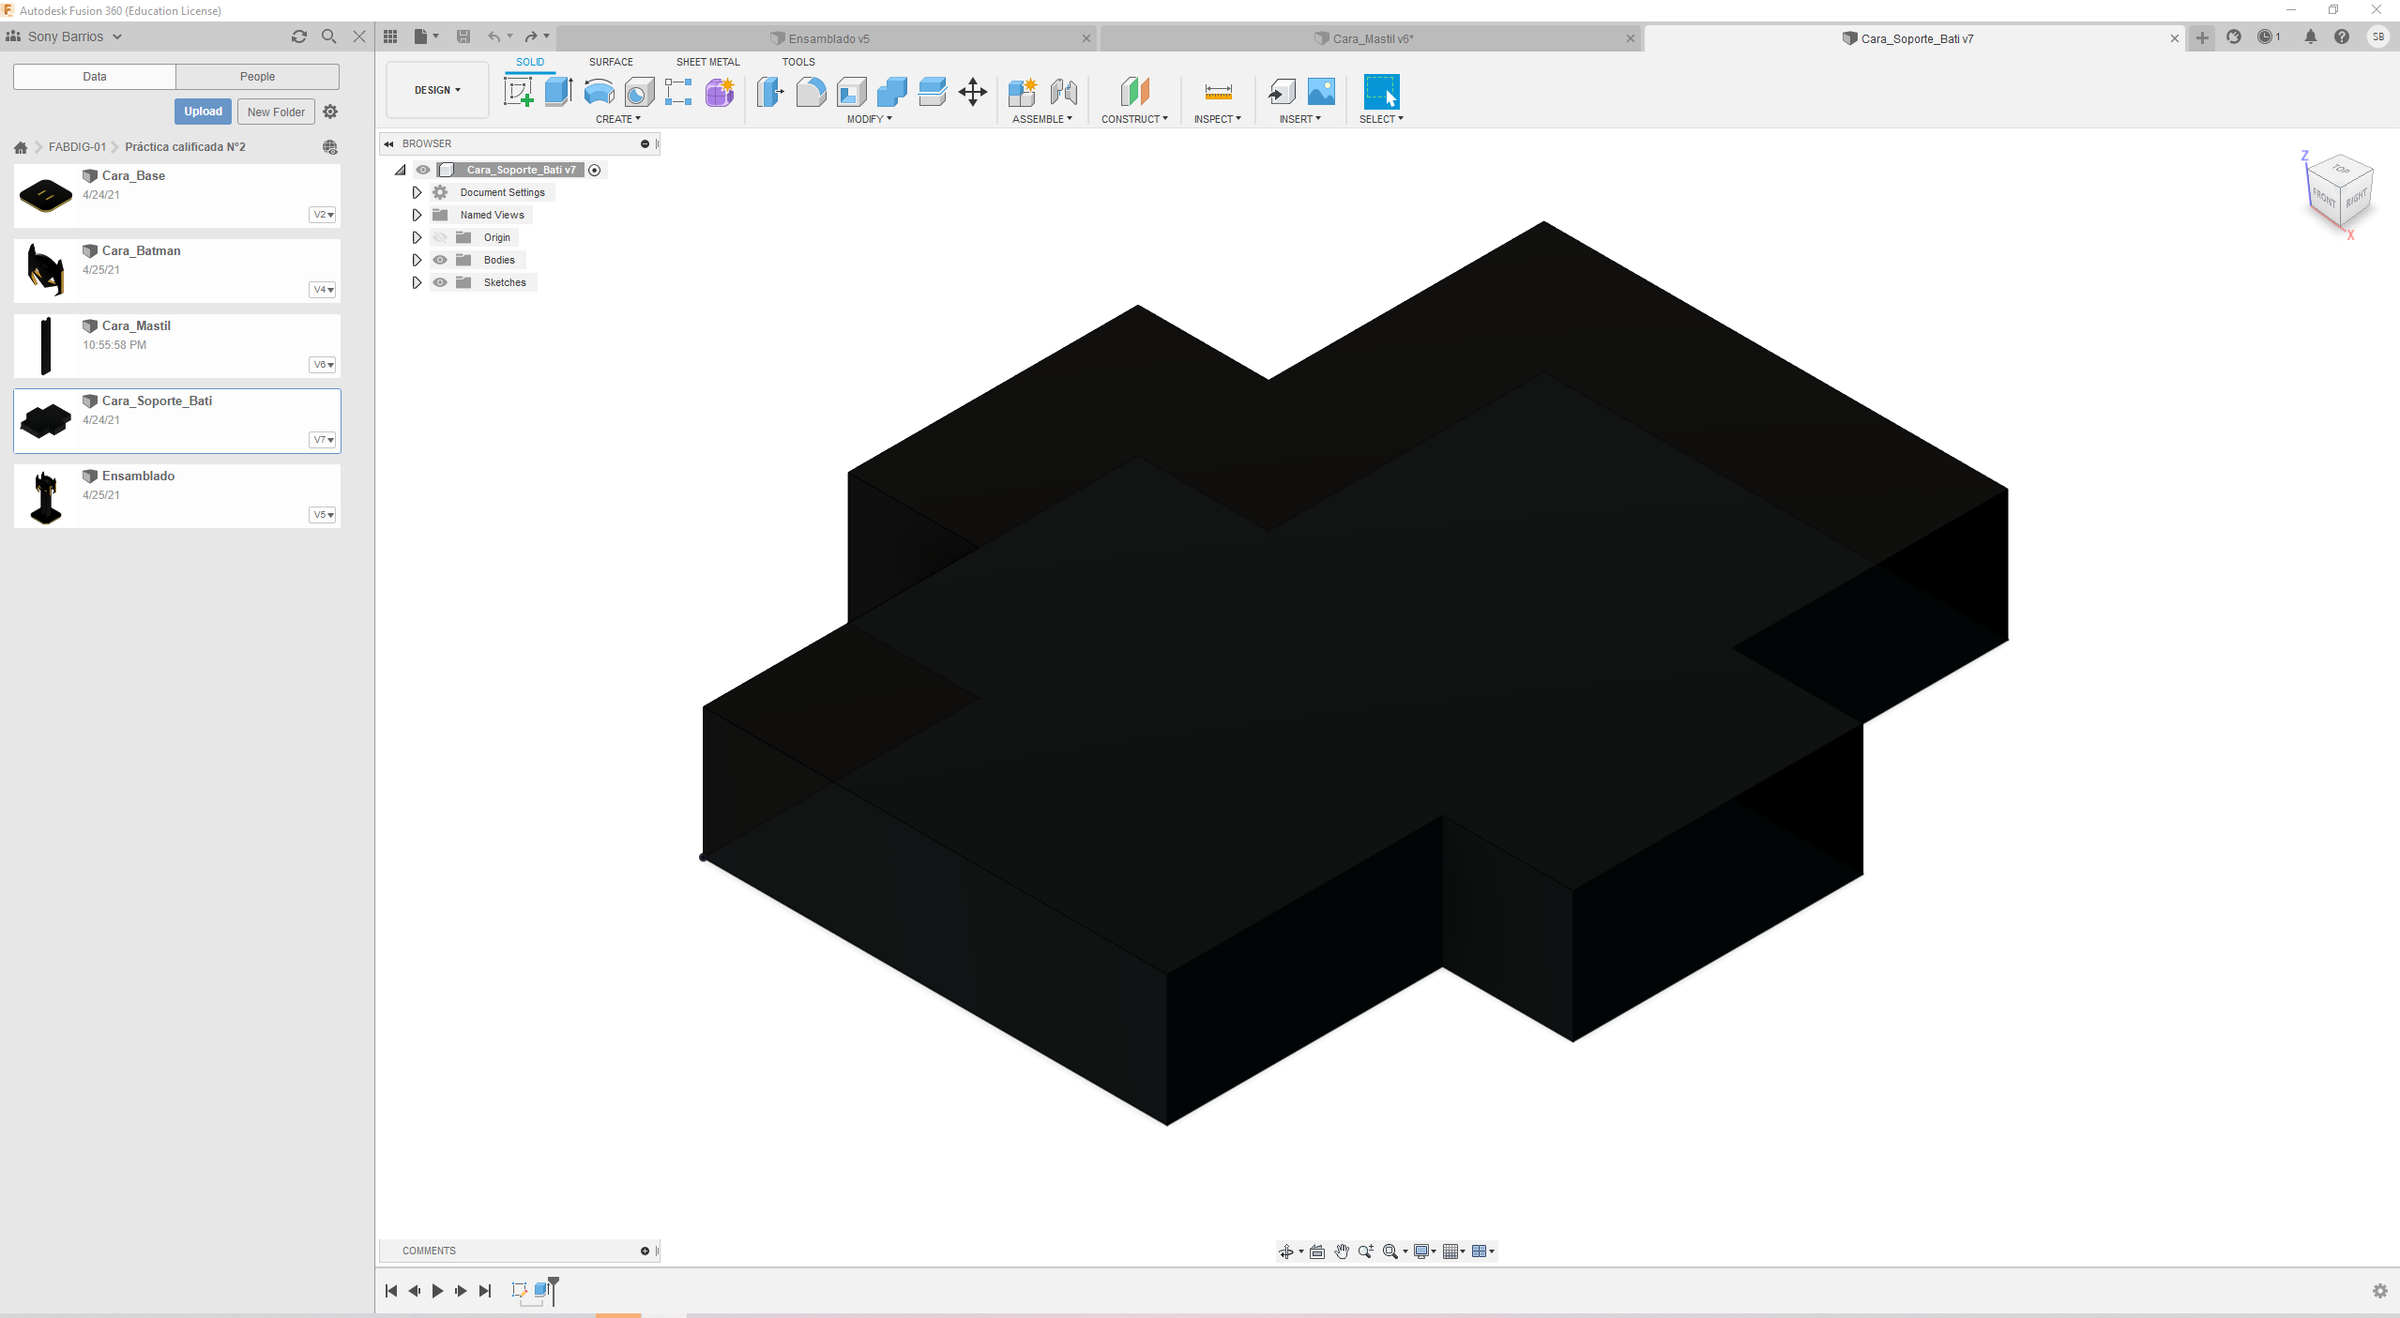The image size is (2400, 1318).
Task: Toggle visibility of Origin folder
Action: coord(440,238)
